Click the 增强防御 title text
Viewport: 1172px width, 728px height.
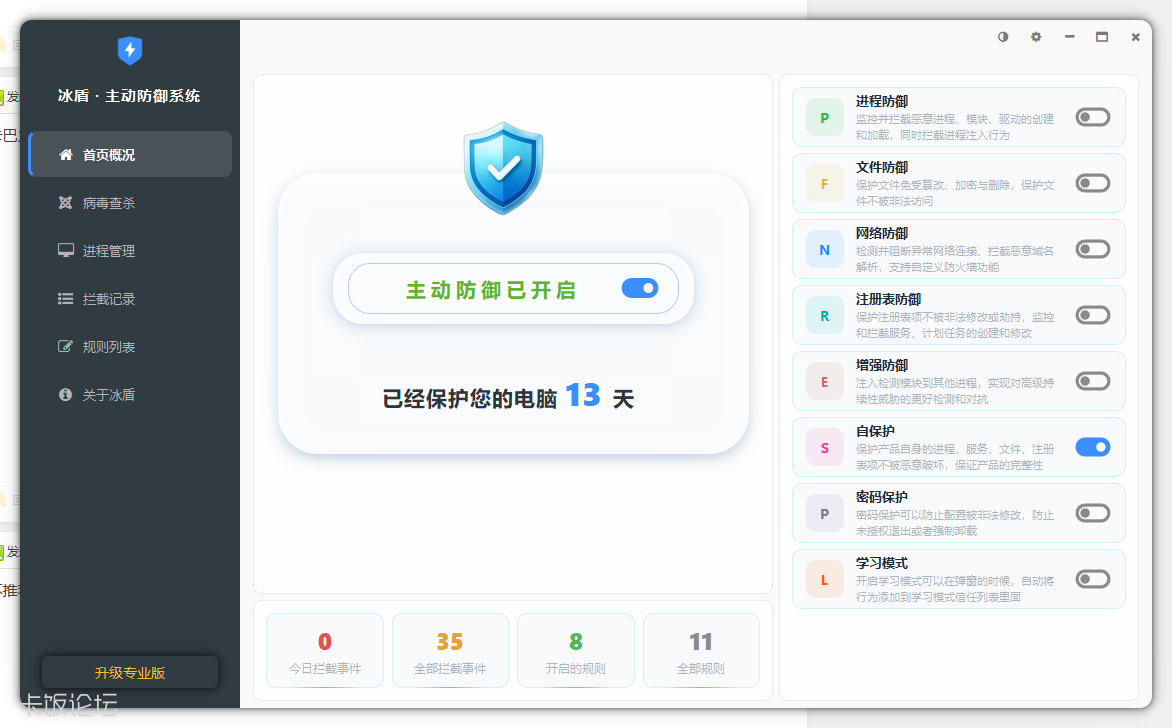coord(882,365)
